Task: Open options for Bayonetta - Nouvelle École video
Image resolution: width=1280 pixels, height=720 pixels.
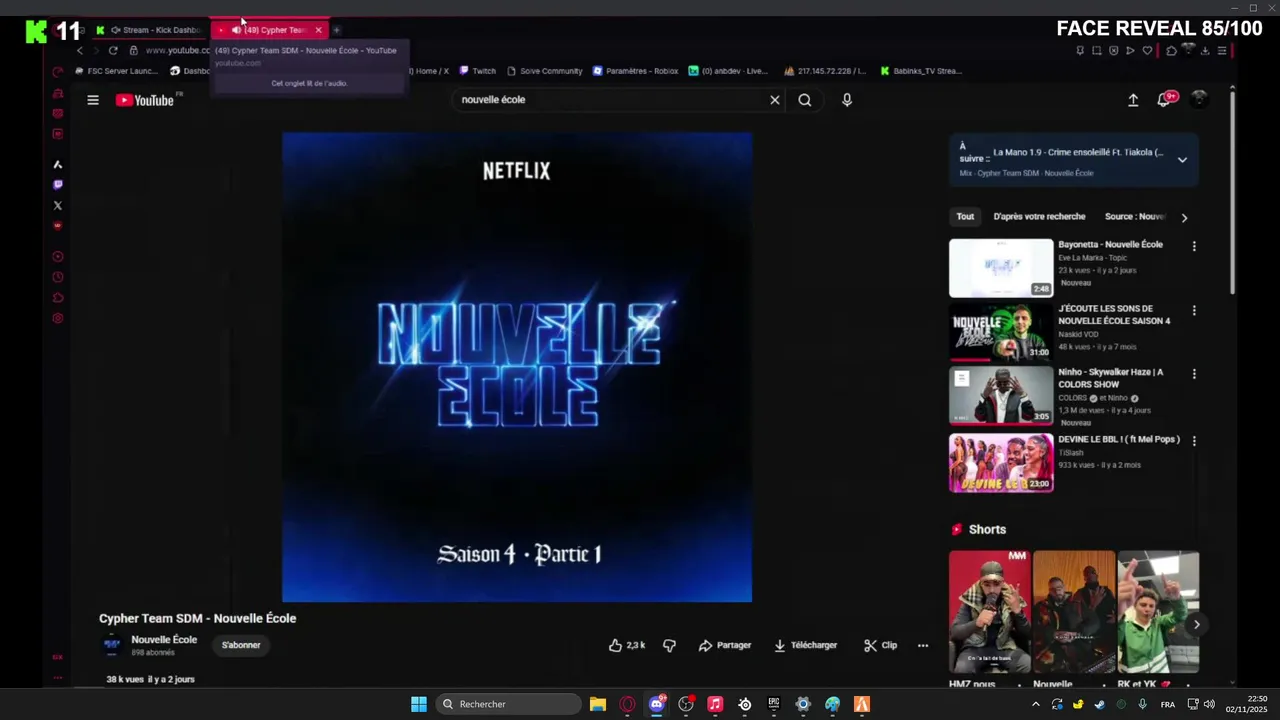Action: coord(1194,246)
